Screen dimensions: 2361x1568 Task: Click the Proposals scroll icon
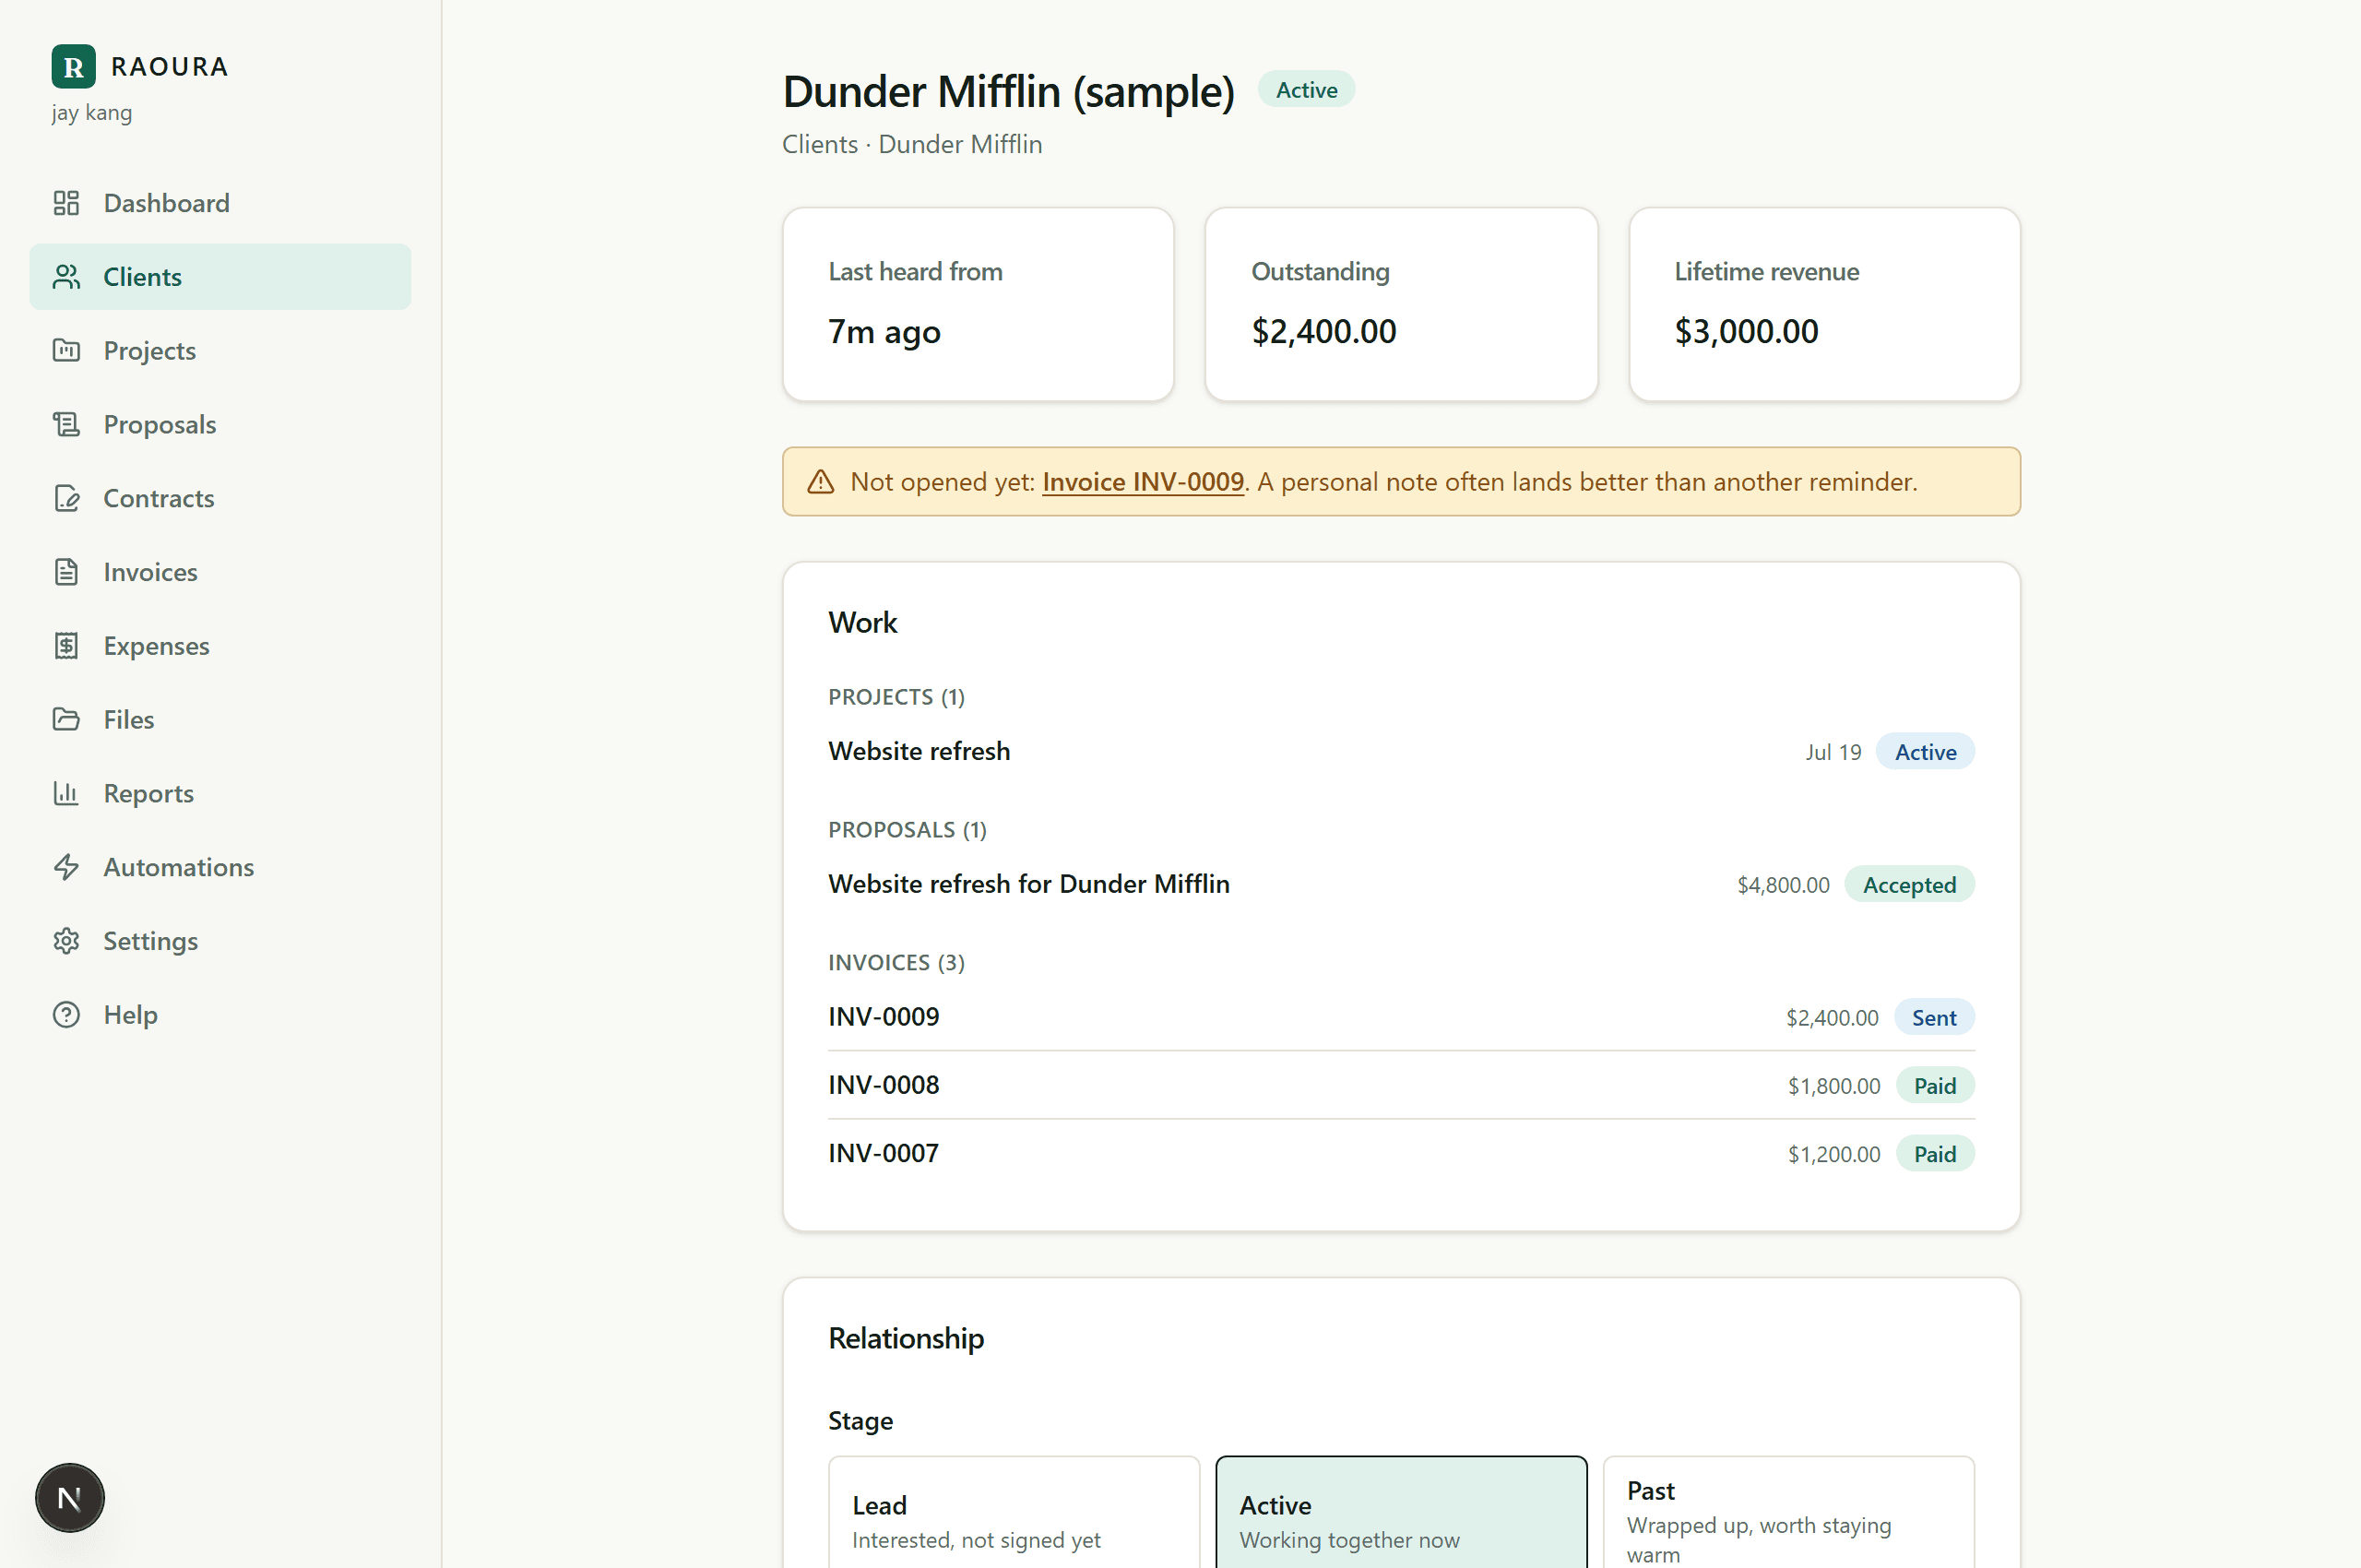tap(66, 425)
